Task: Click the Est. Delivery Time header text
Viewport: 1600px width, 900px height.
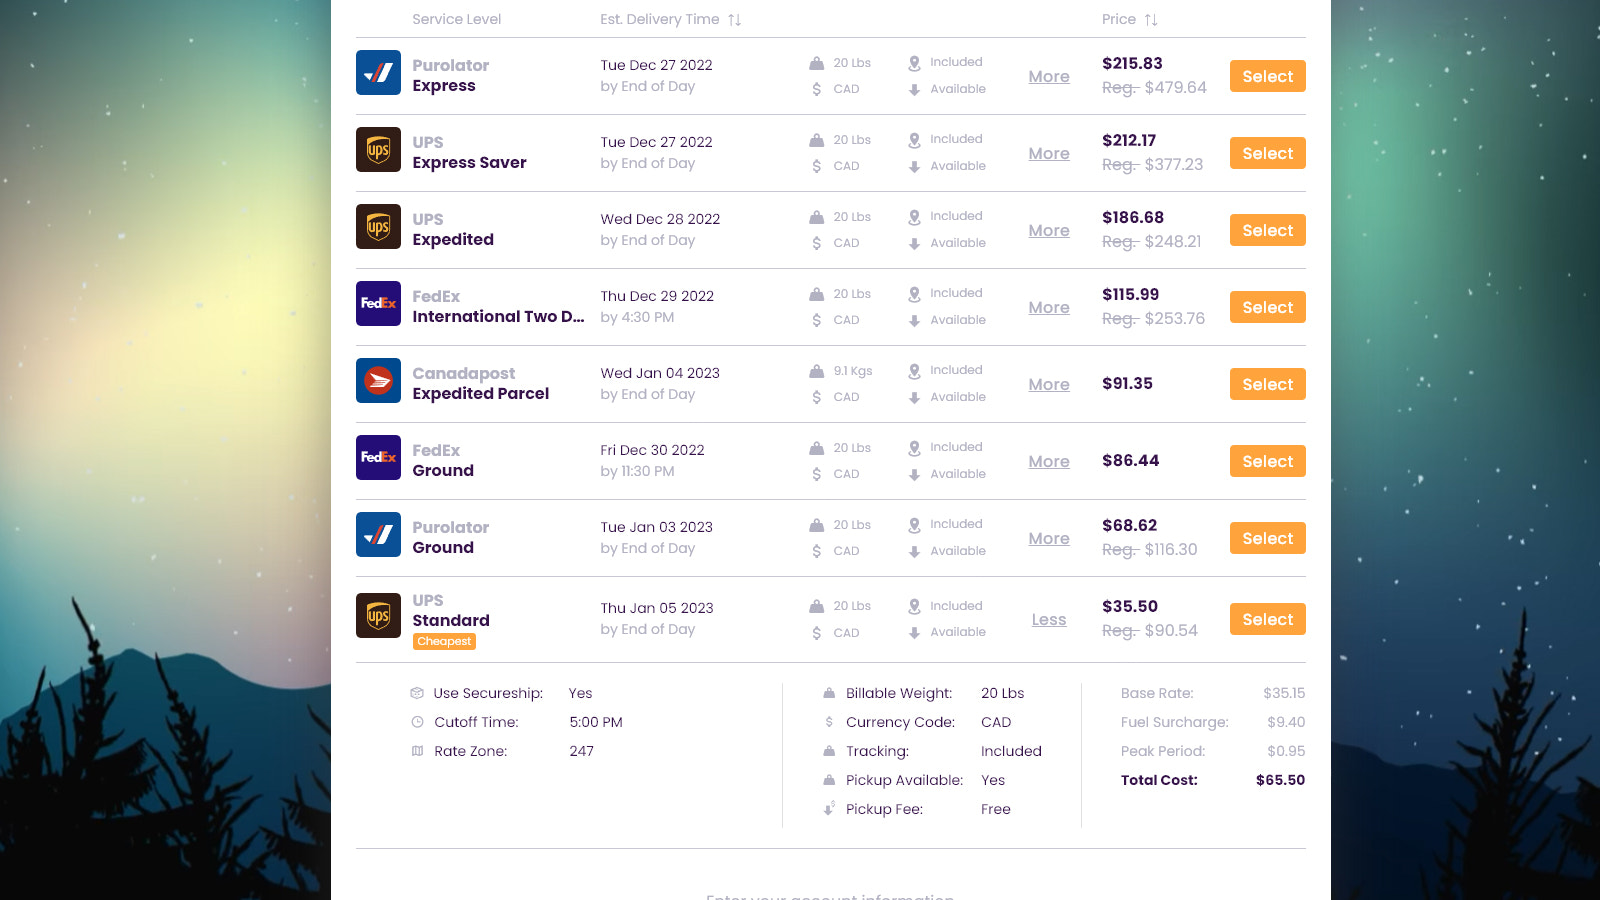Action: click(660, 19)
